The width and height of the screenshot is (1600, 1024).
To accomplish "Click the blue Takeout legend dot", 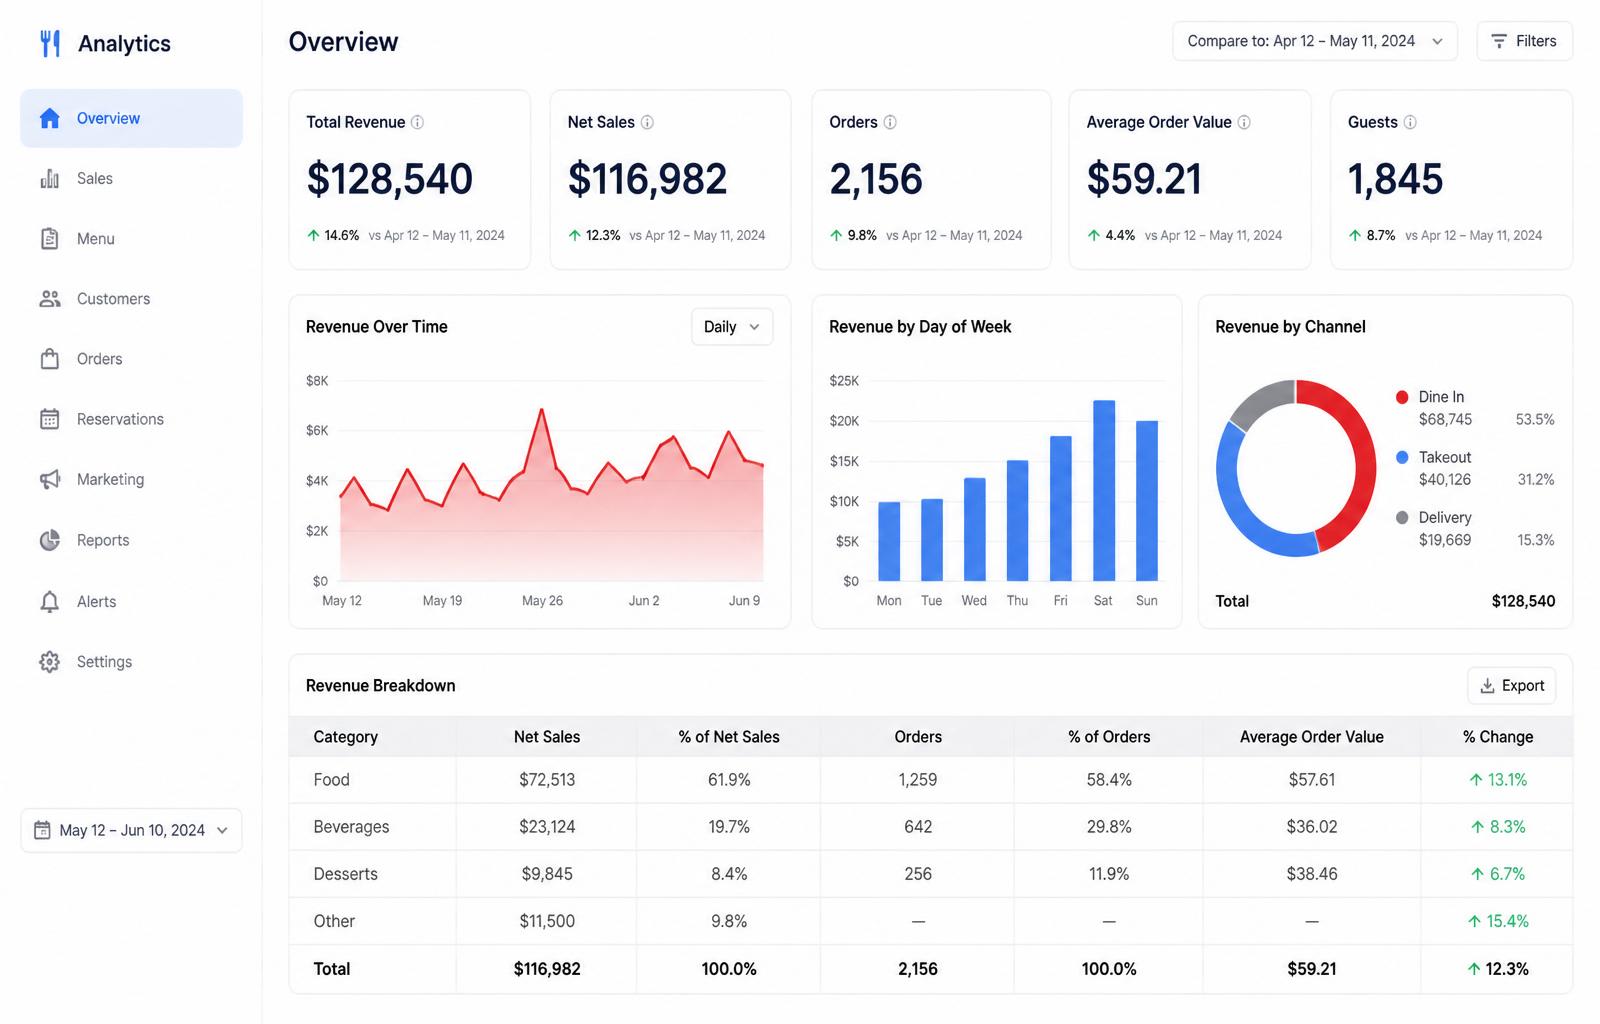I will coord(1402,457).
